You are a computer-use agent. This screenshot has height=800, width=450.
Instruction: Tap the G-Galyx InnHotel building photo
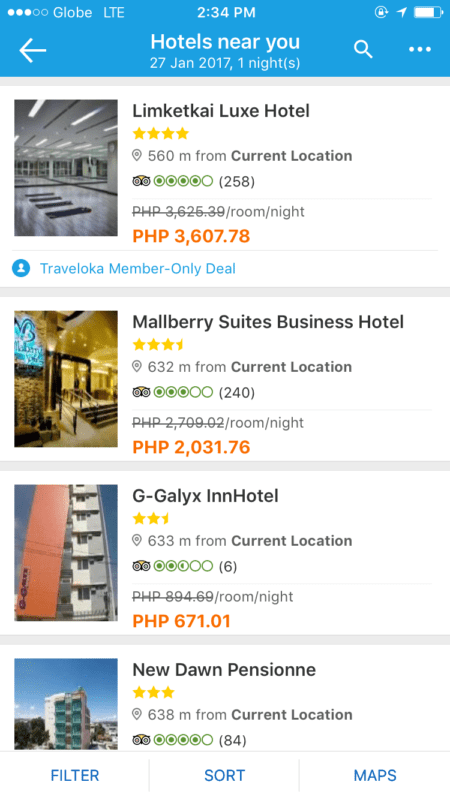pyautogui.click(x=66, y=553)
